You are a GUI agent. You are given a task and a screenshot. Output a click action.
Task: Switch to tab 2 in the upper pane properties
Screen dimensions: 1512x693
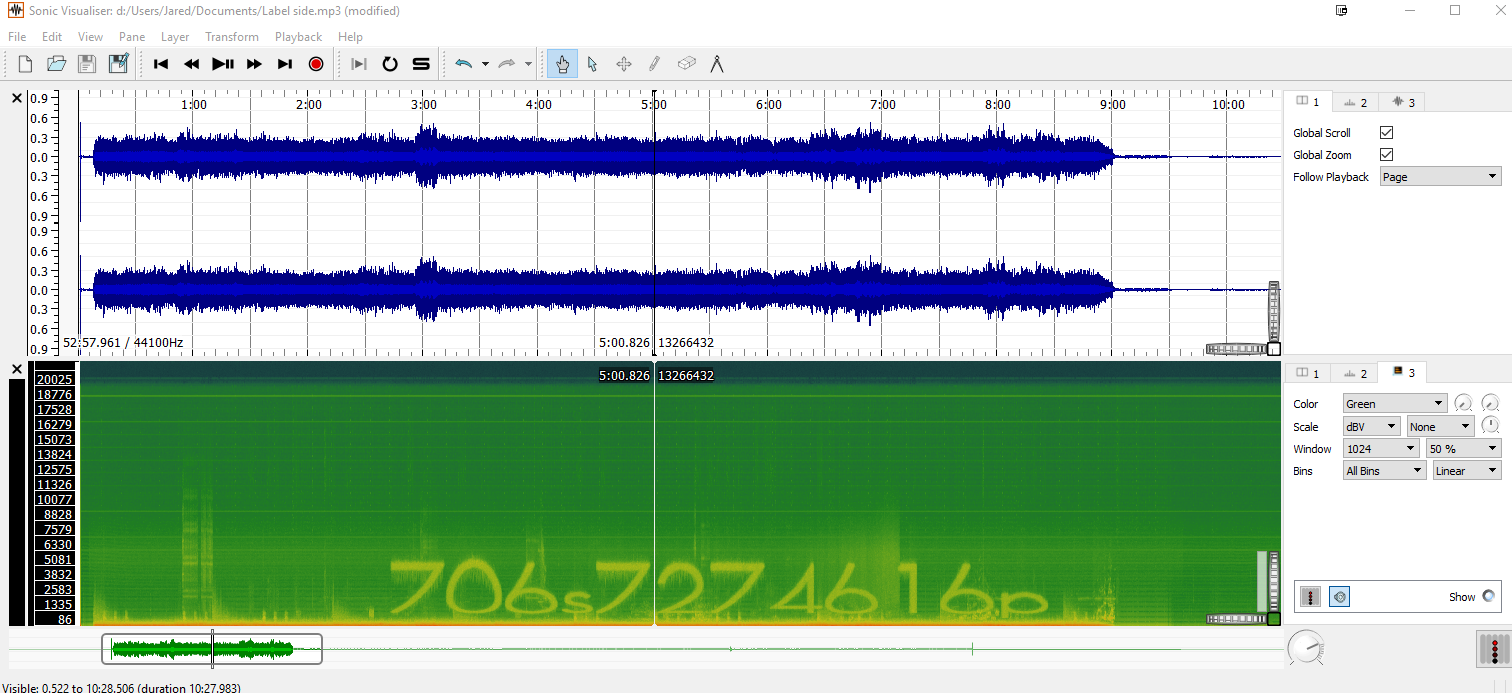click(1355, 102)
